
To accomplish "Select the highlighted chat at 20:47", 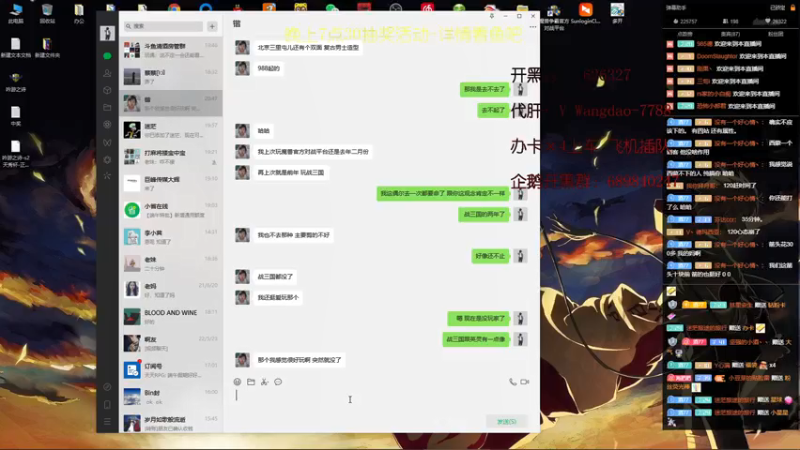I will pos(170,103).
